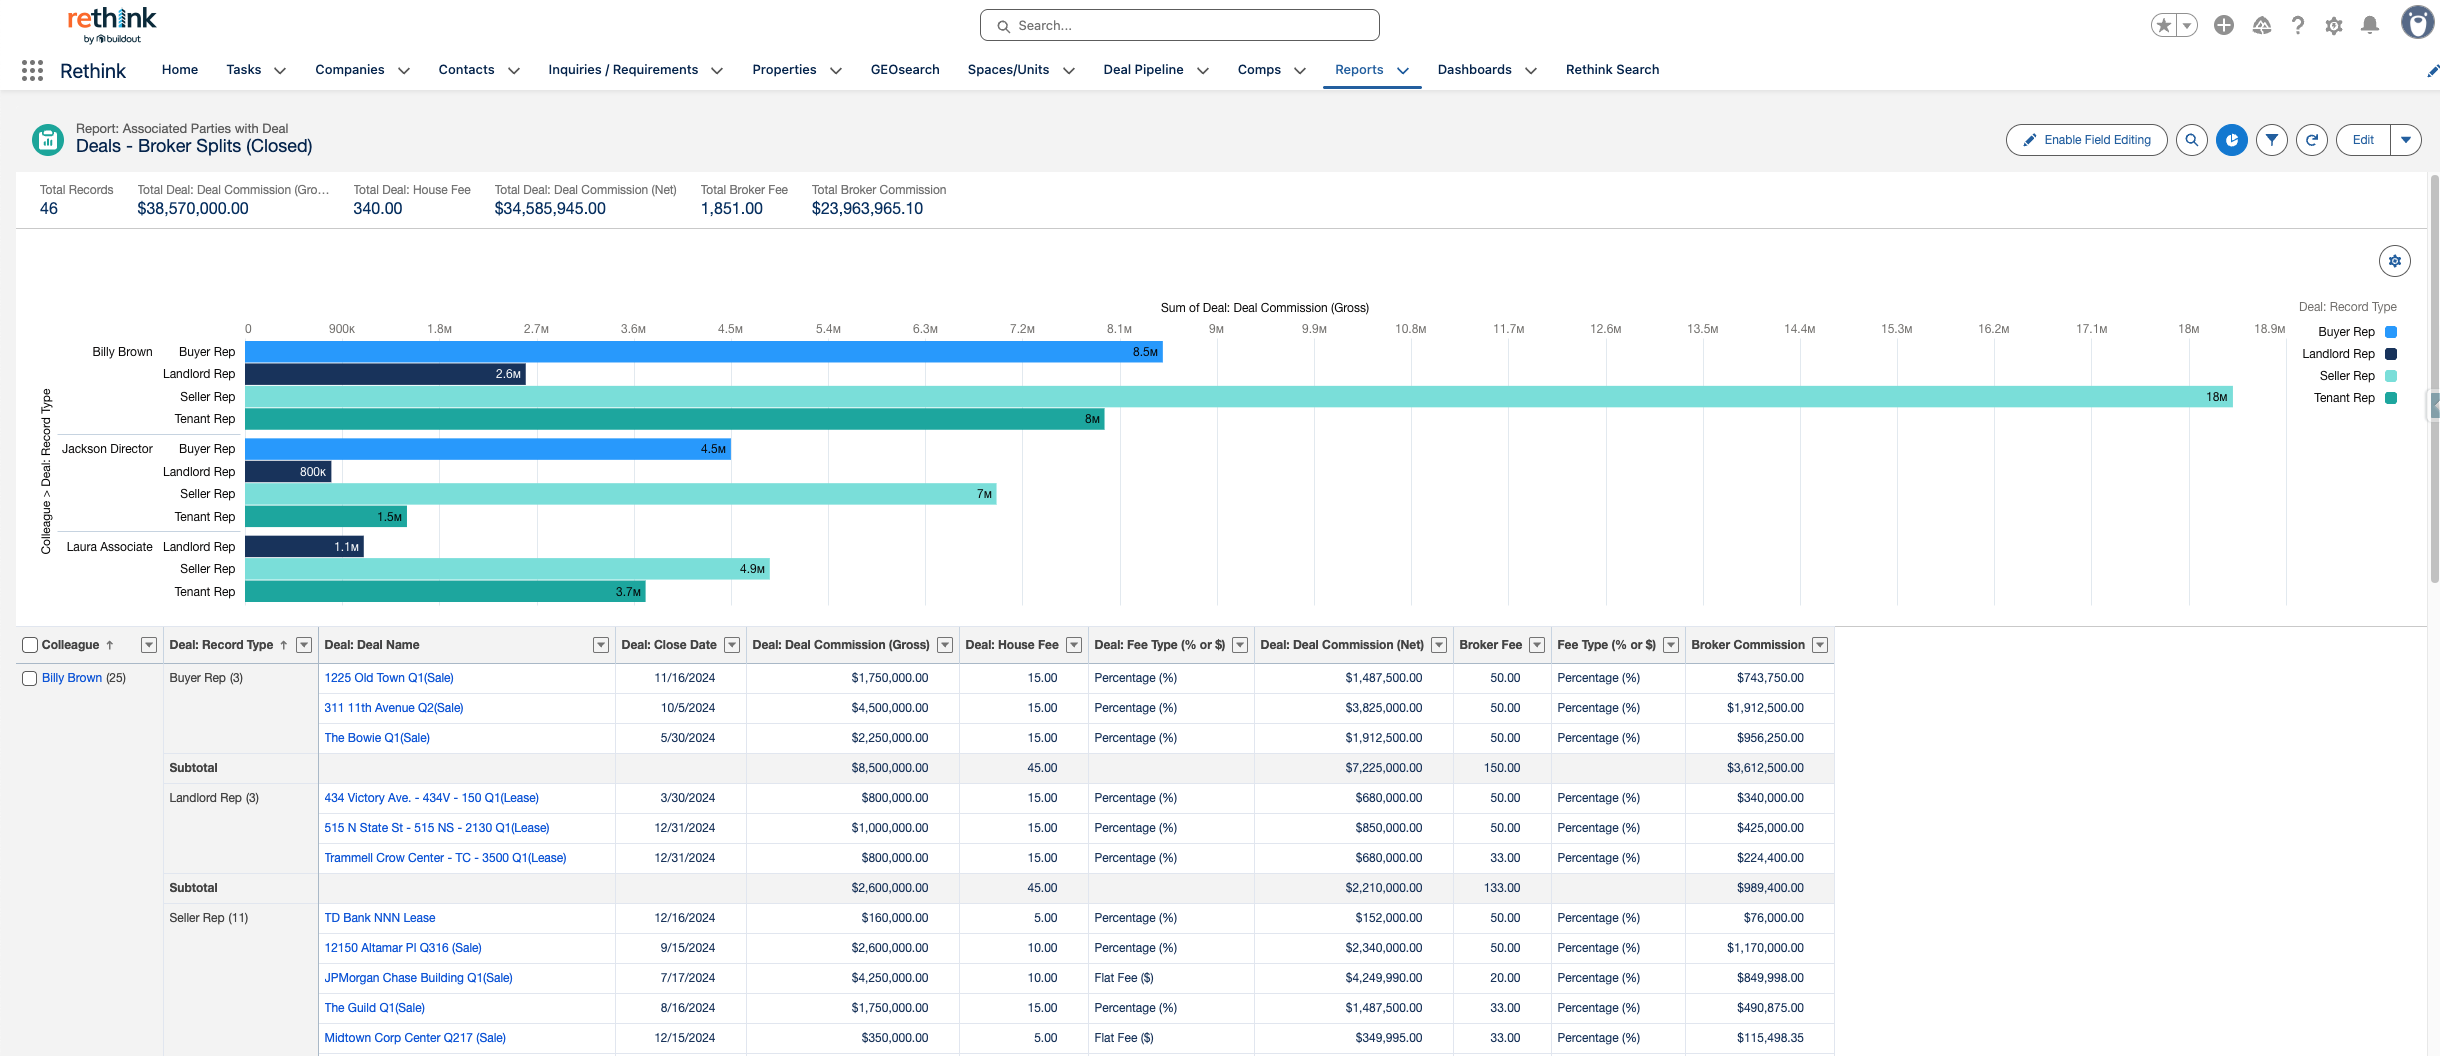Open the App Launcher grid icon
Screen dimensions: 2440x1056
pyautogui.click(x=32, y=70)
